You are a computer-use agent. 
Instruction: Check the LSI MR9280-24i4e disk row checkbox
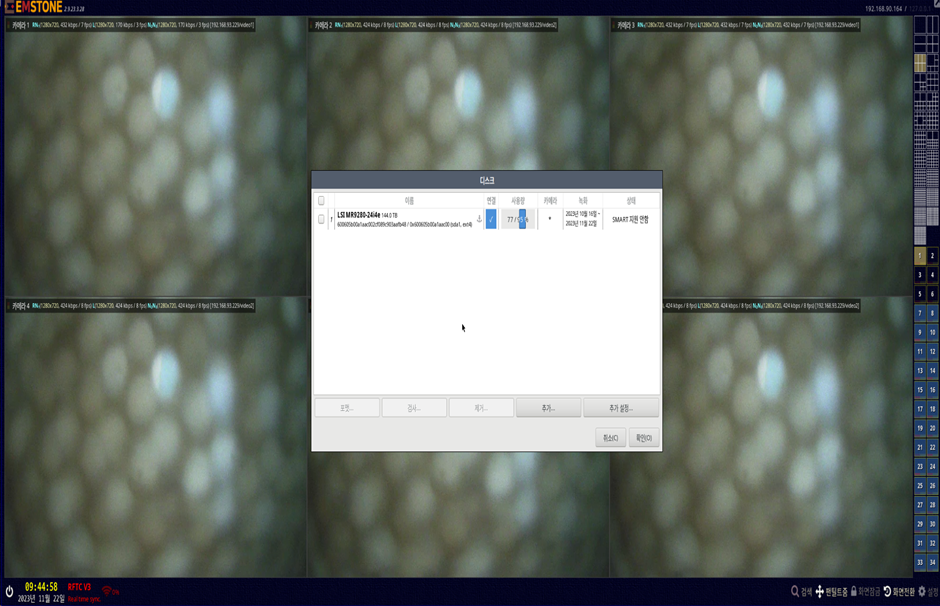tap(321, 219)
